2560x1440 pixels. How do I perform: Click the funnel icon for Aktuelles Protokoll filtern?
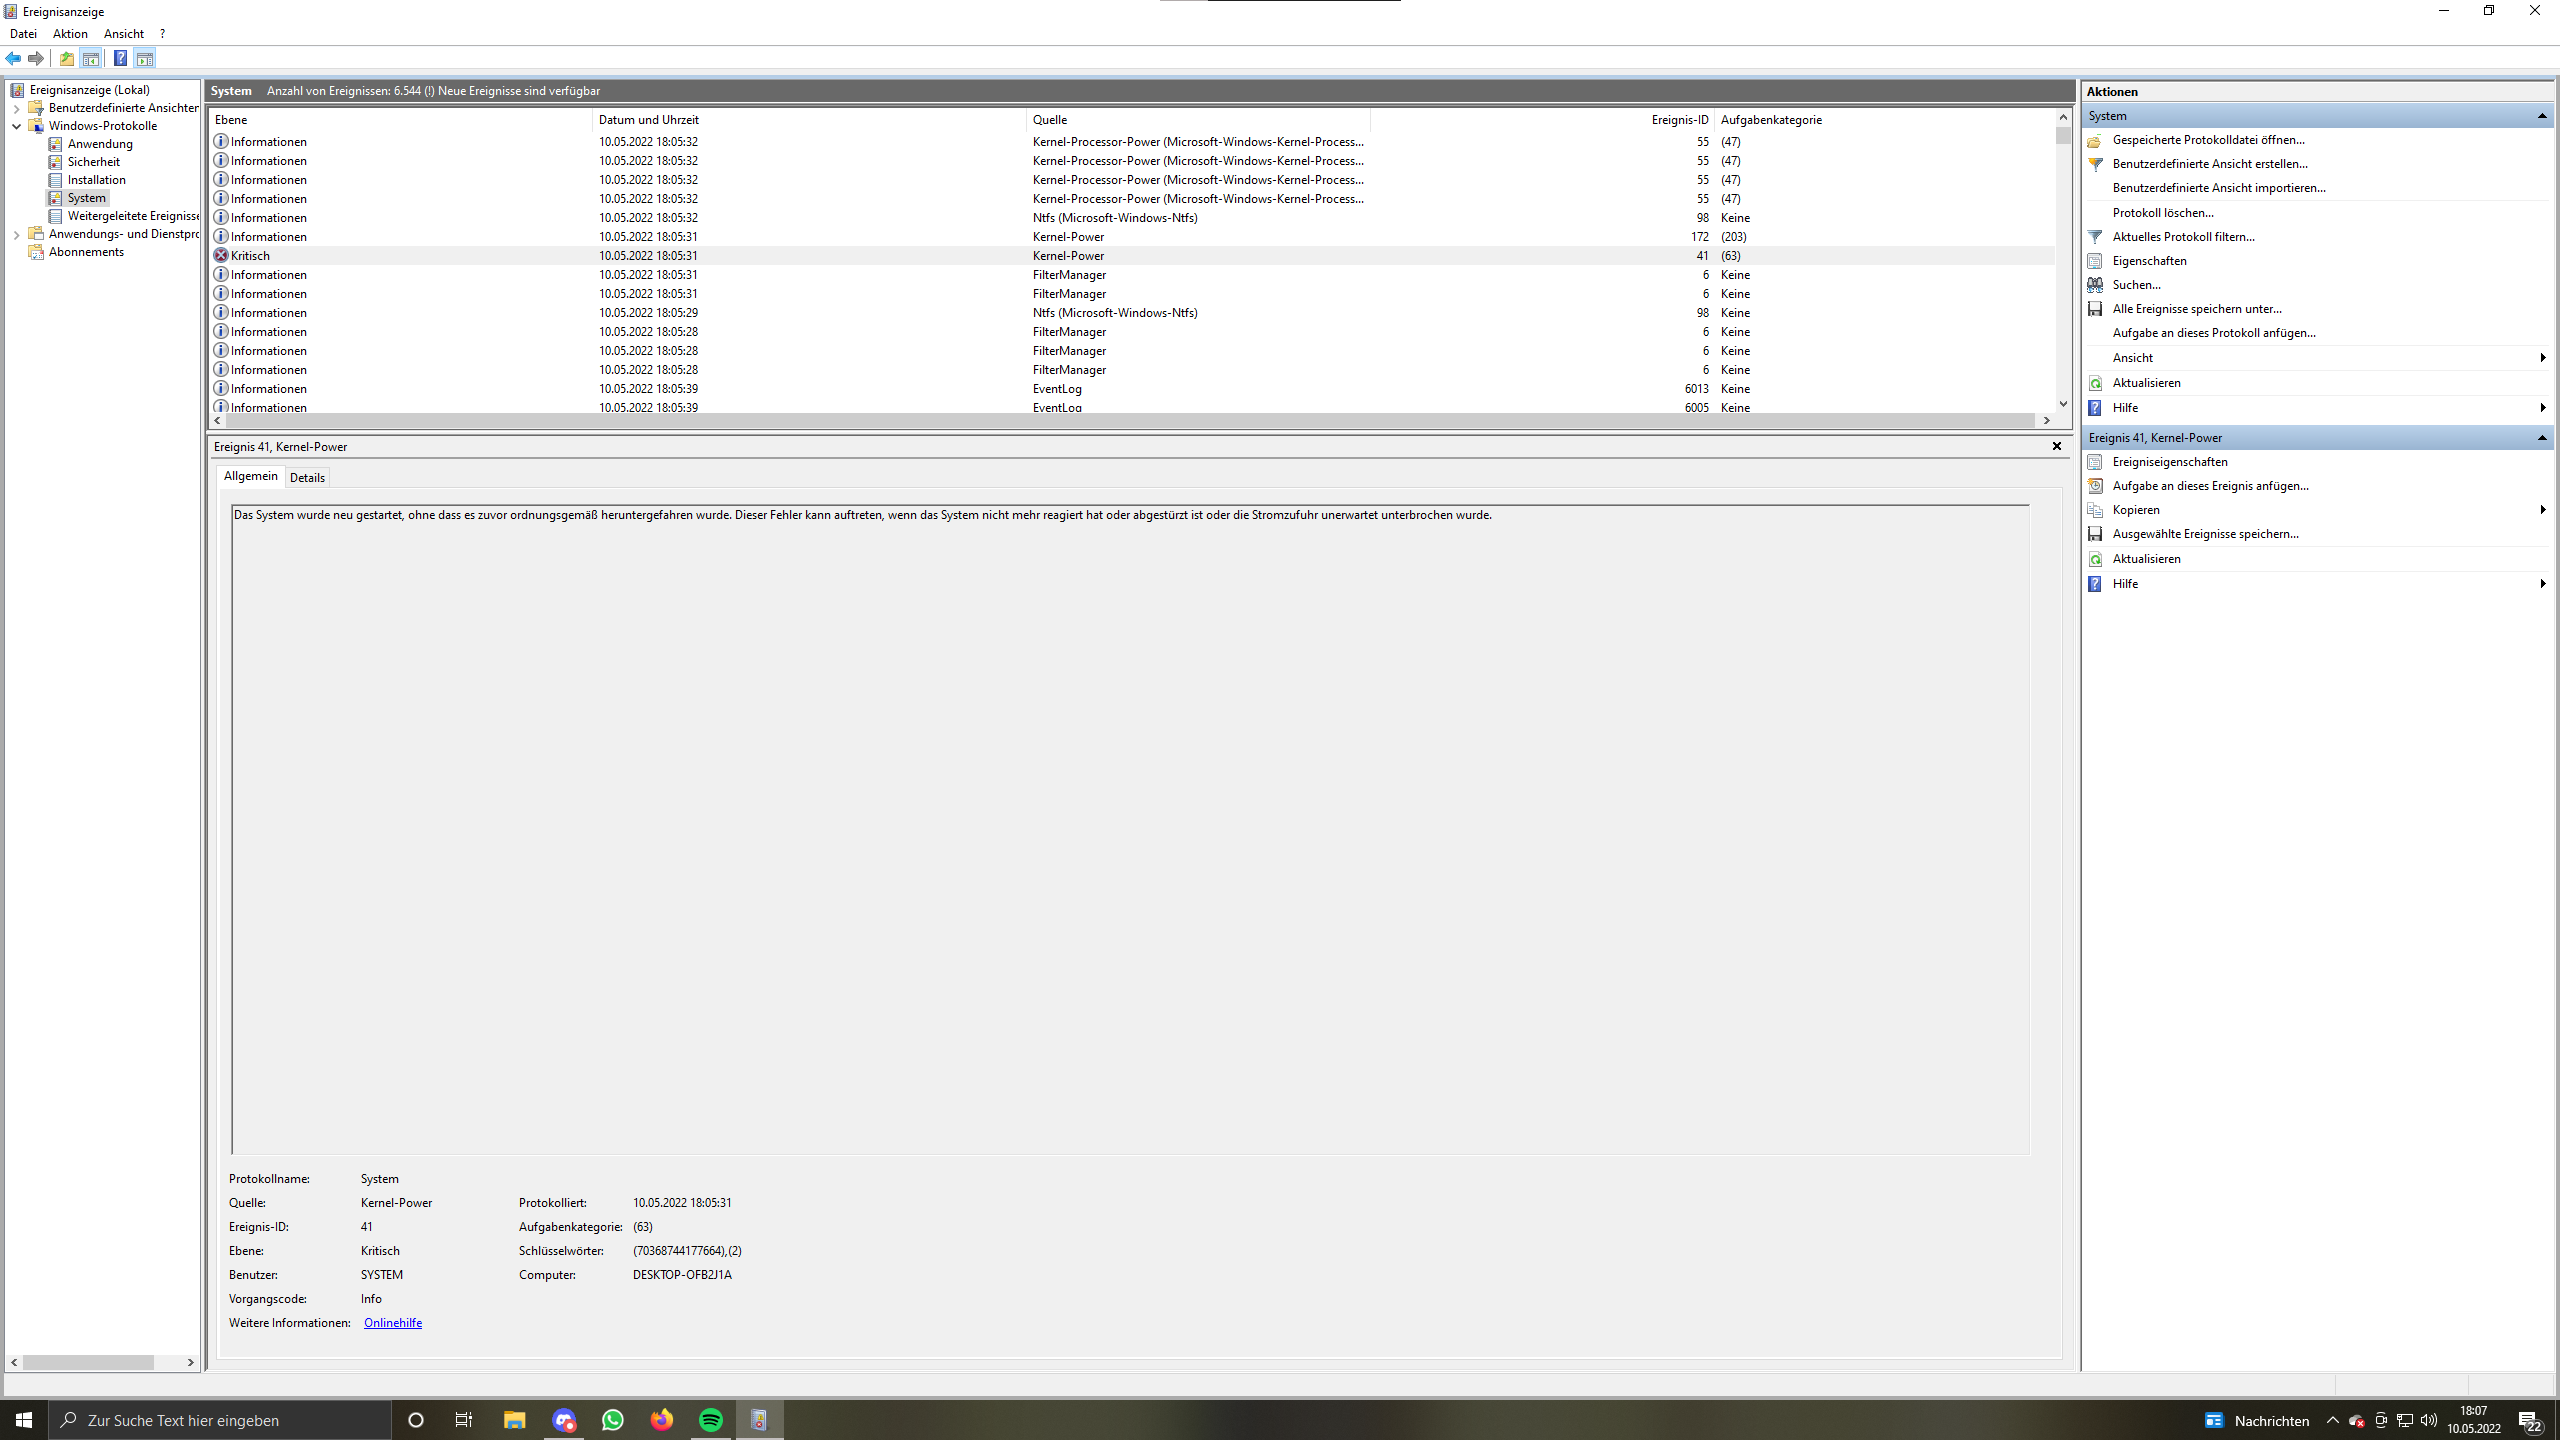pyautogui.click(x=2095, y=237)
